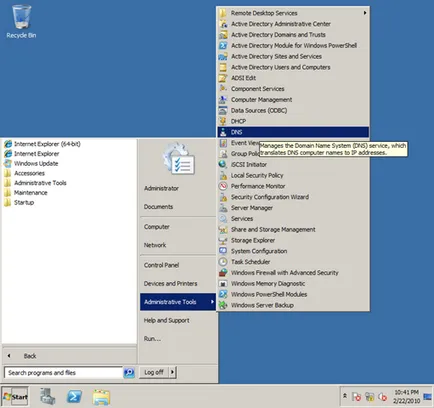Click the Active Directory Administrative Center icon
434x408 pixels.
pos(223,24)
